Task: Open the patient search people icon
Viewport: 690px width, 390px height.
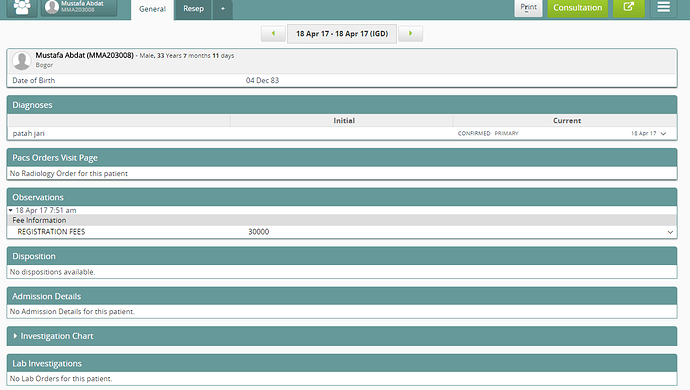Action: pos(22,7)
